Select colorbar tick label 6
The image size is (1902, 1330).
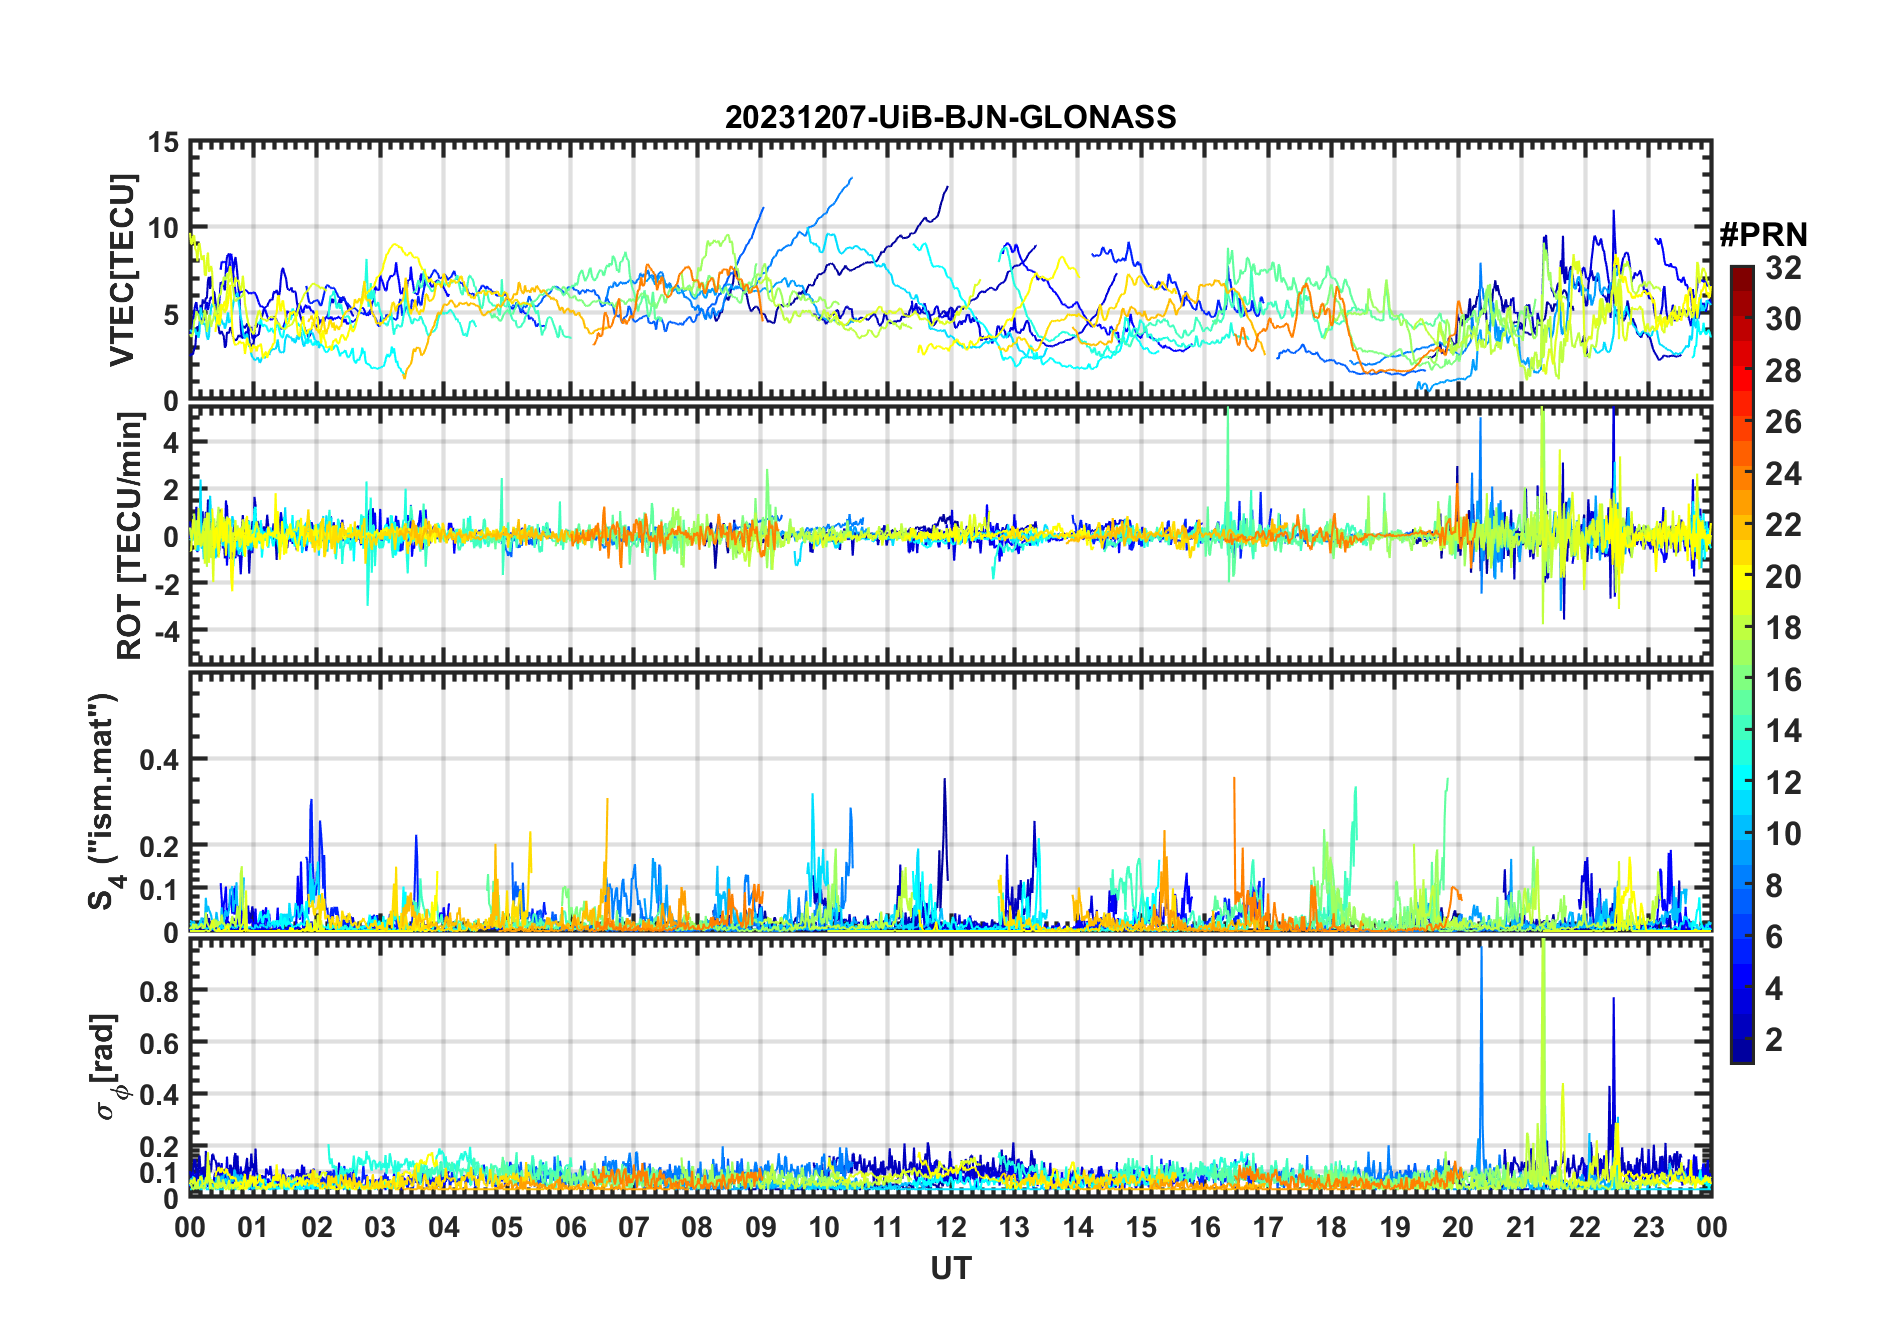1774,937
